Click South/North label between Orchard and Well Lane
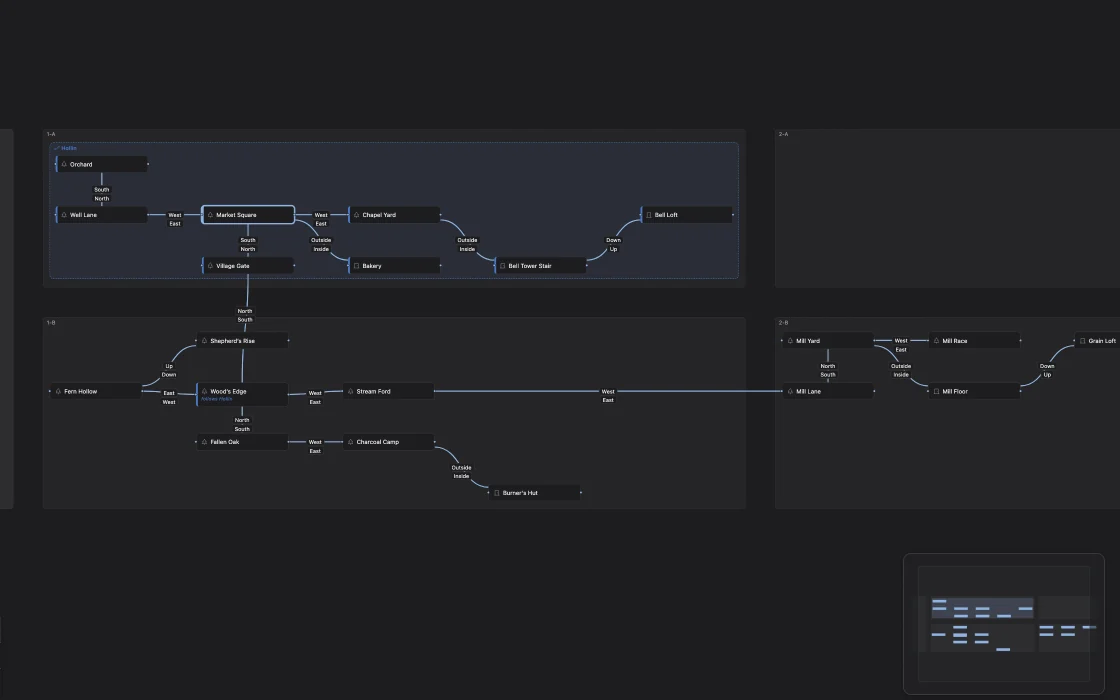The image size is (1120, 700). (x=101, y=194)
